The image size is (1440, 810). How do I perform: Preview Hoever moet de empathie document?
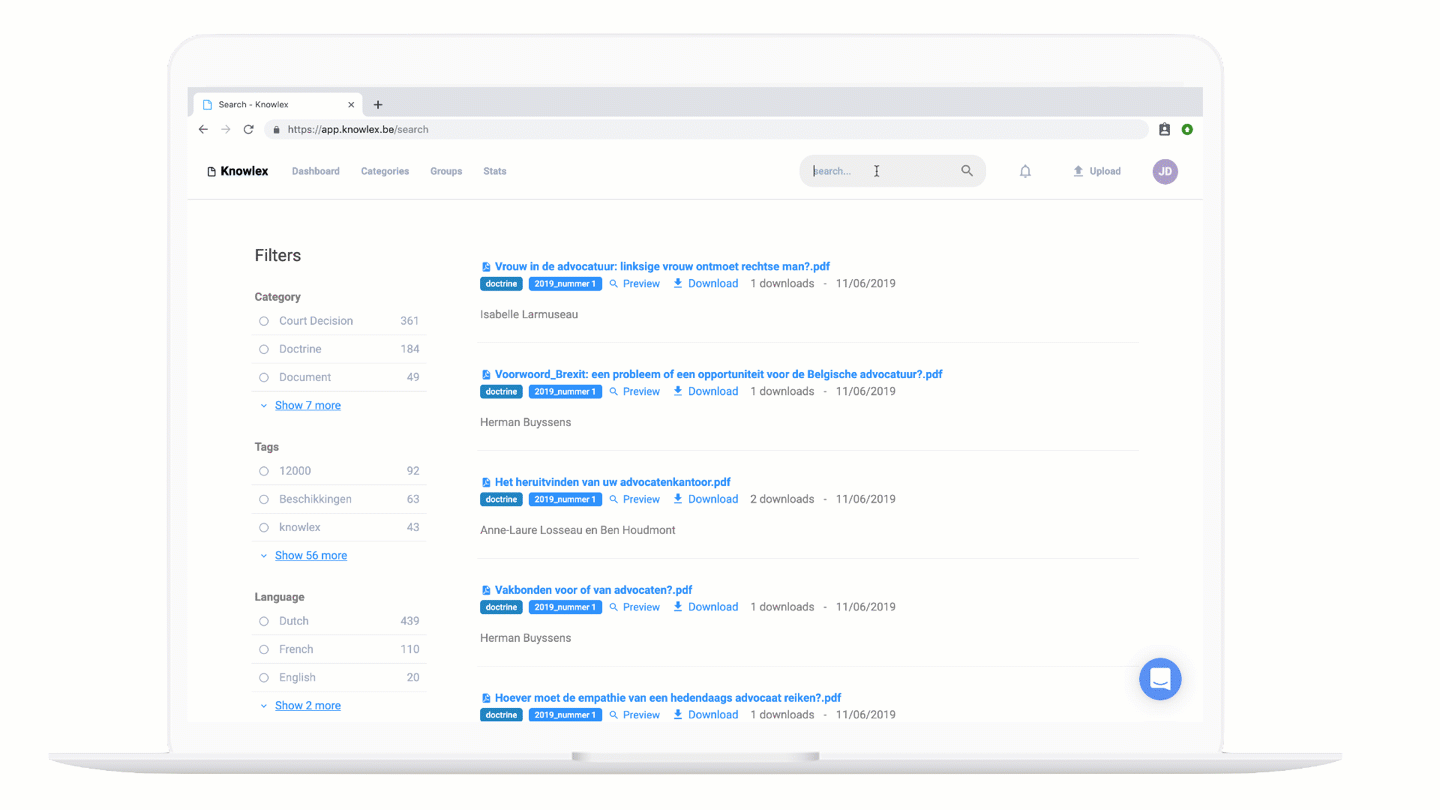coord(635,716)
